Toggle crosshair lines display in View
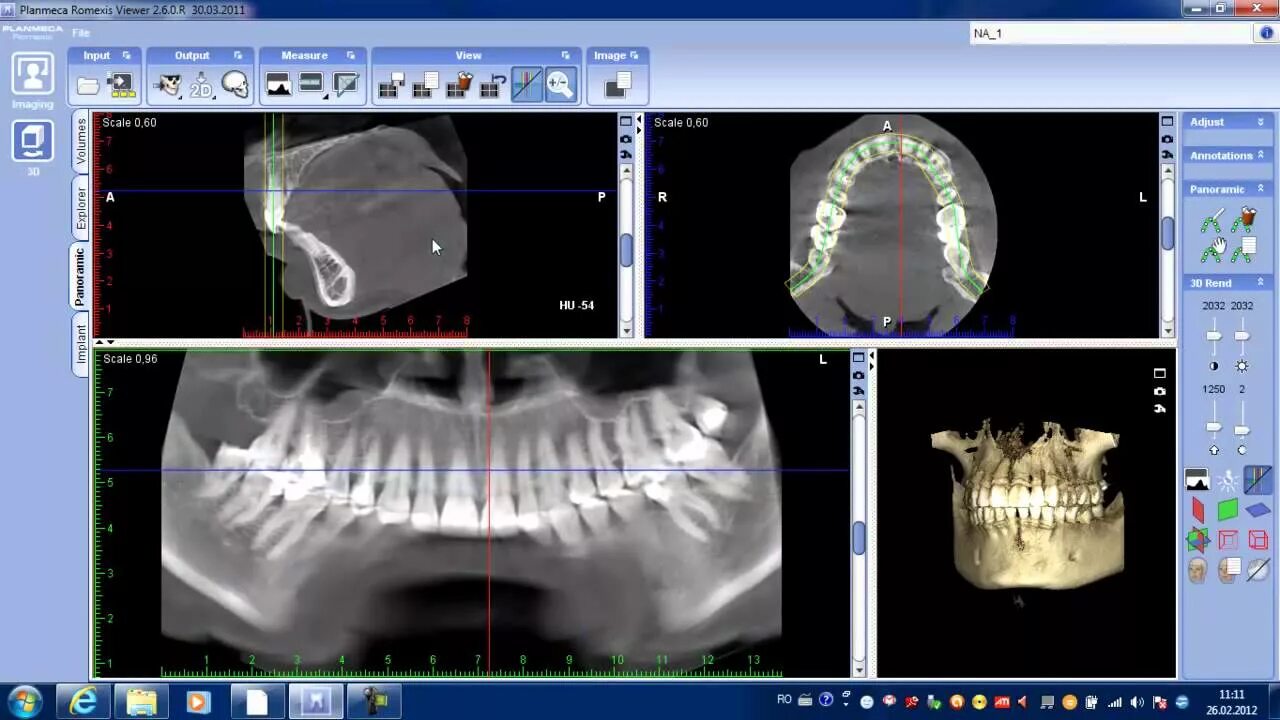The height and width of the screenshot is (720, 1280). point(526,85)
